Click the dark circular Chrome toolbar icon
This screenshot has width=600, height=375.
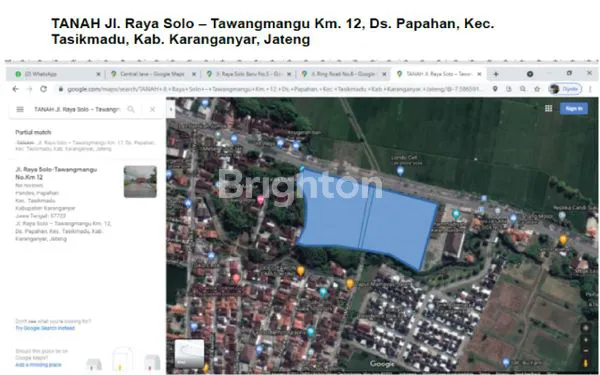[x=530, y=74]
